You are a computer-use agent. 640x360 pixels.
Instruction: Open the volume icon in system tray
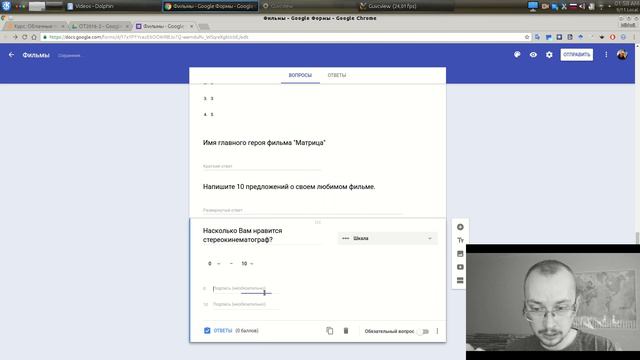click(582, 6)
